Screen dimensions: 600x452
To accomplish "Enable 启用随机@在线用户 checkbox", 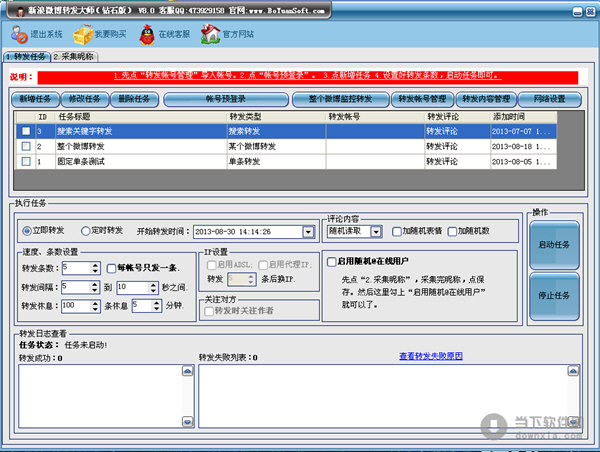I will point(332,262).
